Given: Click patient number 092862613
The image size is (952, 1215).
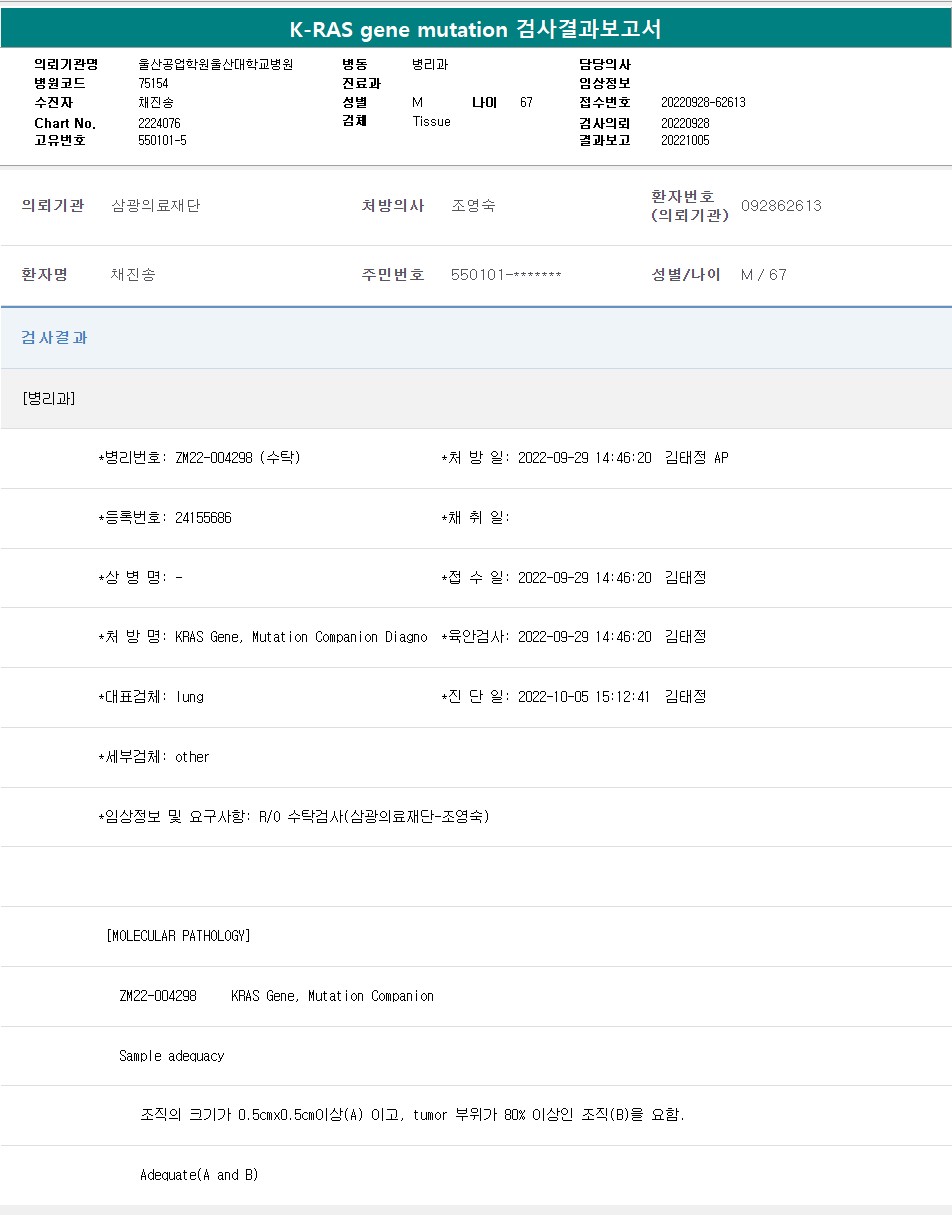Looking at the screenshot, I should tap(781, 206).
